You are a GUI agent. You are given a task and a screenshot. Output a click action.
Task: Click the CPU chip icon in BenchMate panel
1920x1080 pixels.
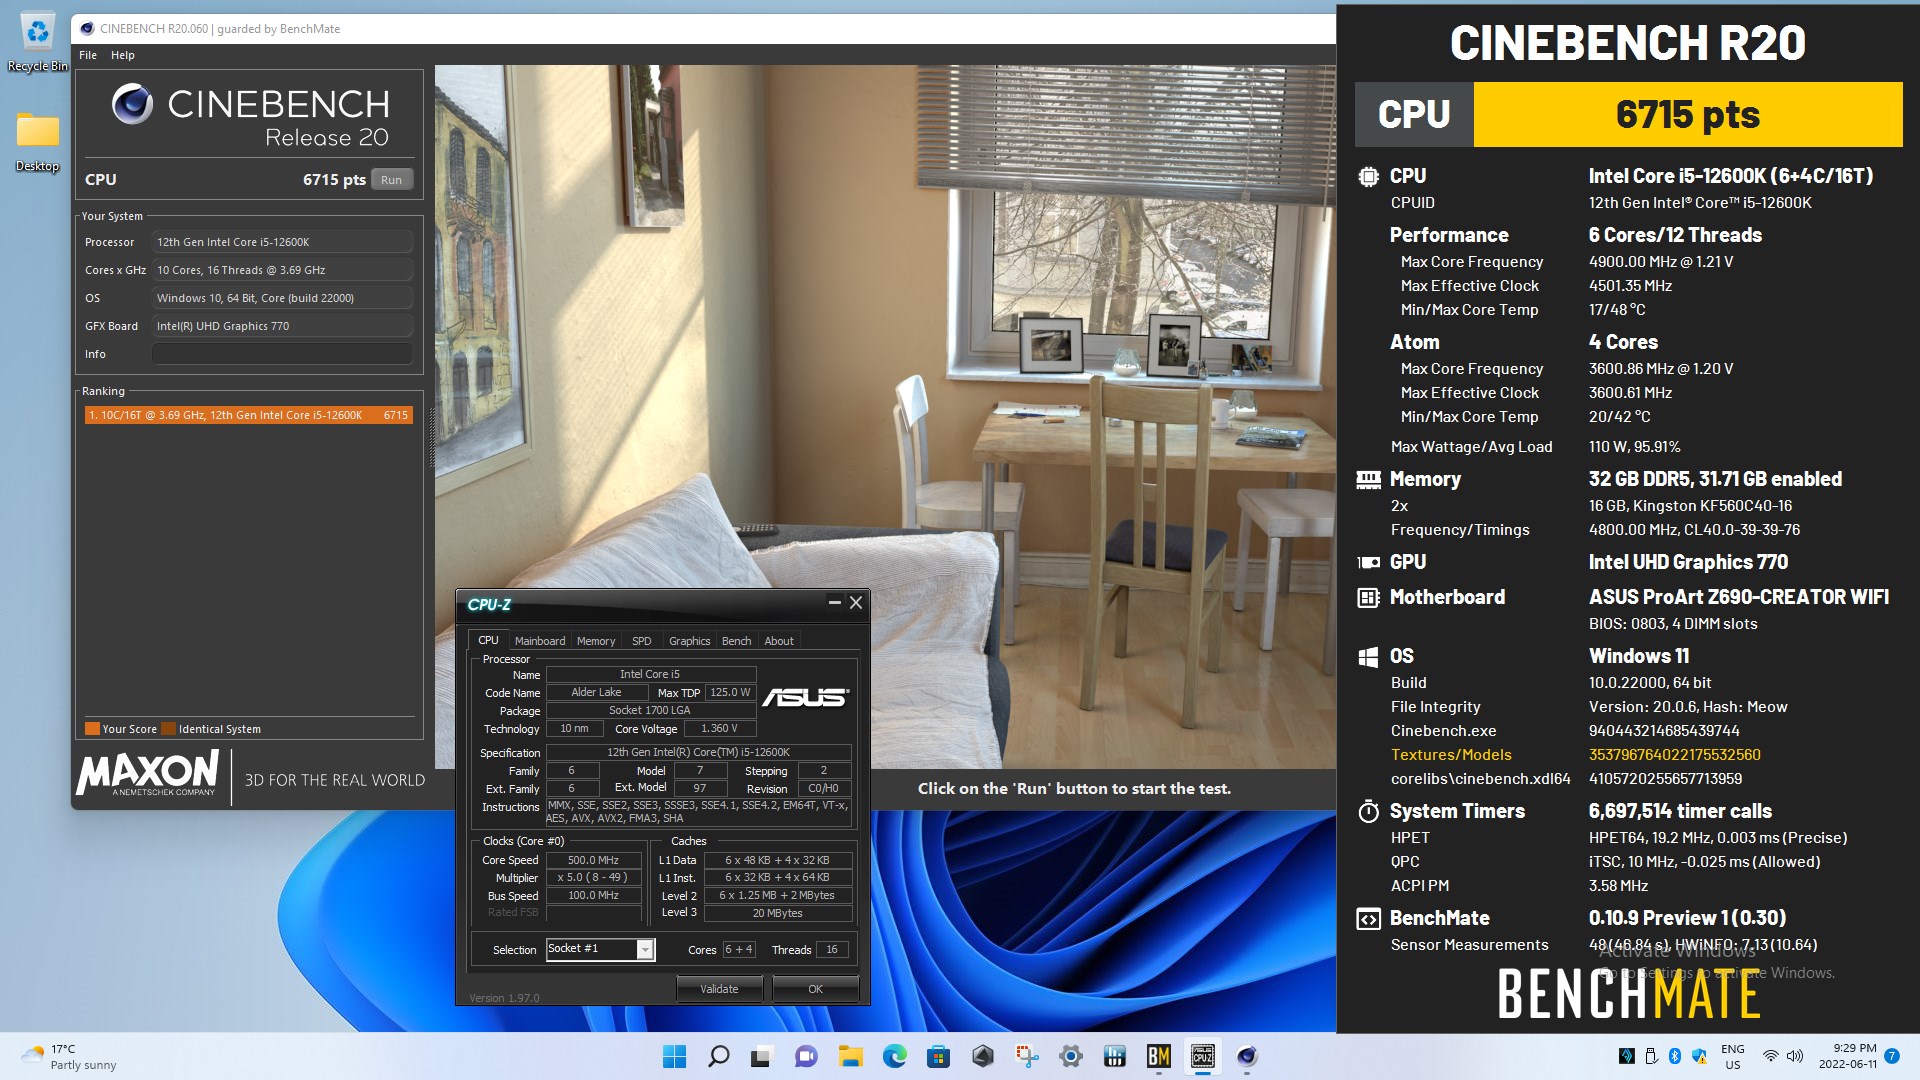click(1368, 177)
